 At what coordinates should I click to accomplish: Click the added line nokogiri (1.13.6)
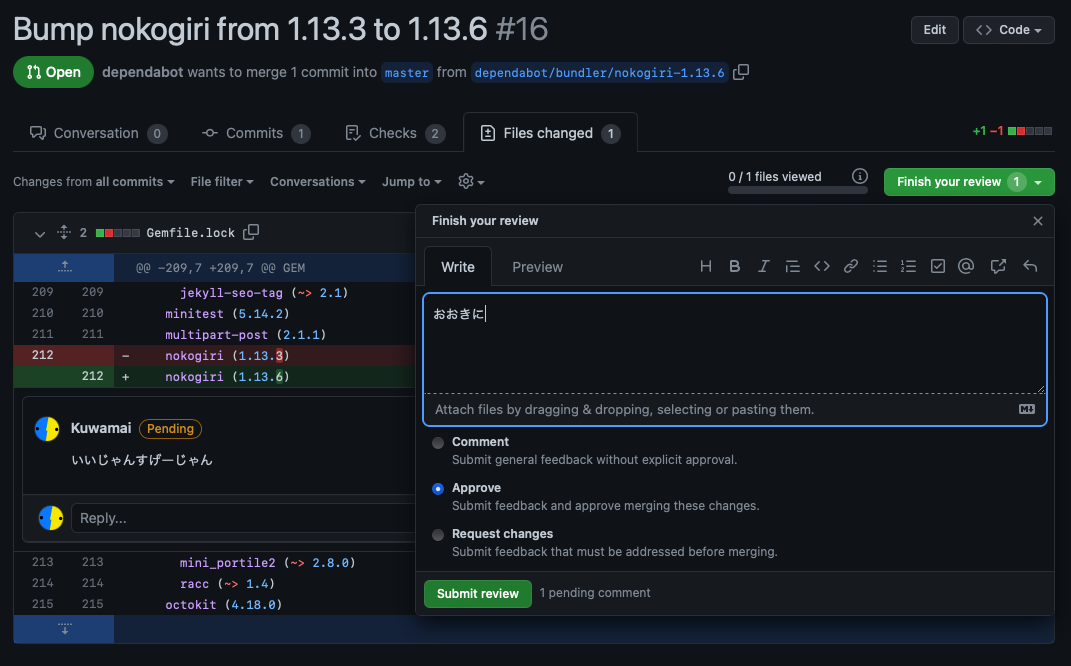[x=214, y=376]
